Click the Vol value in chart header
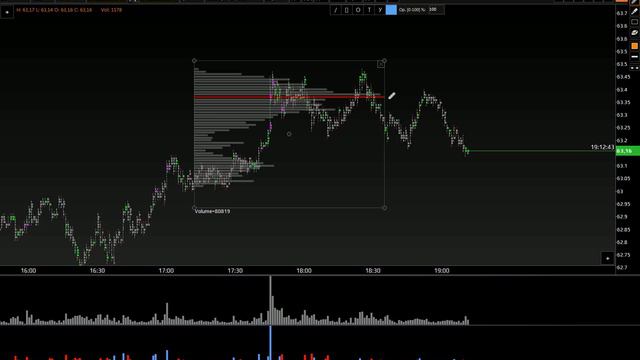 [111, 10]
